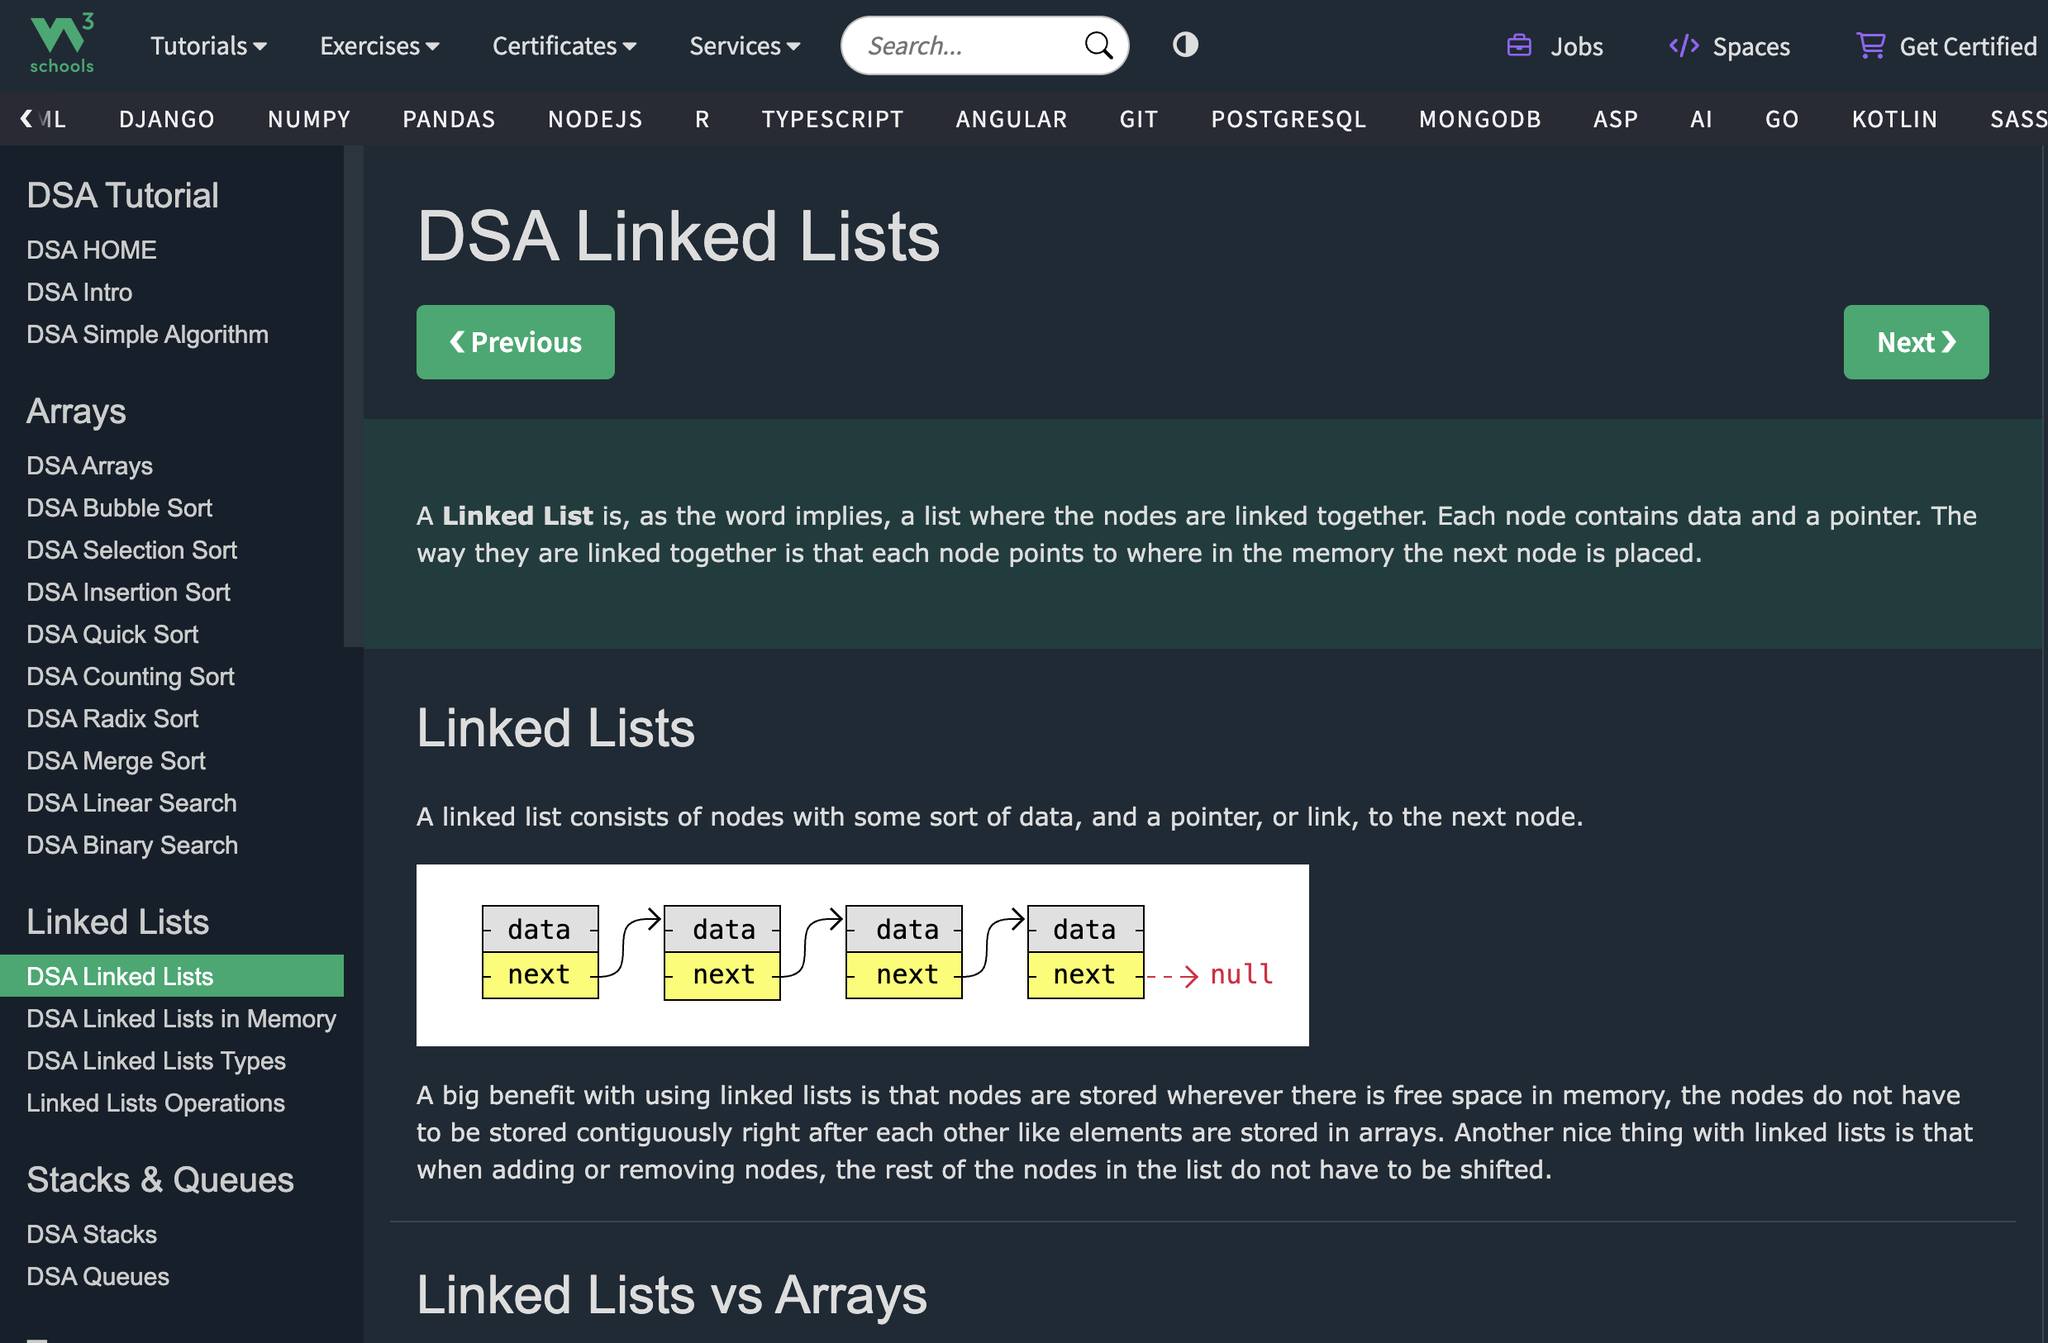This screenshot has width=2048, height=1343.
Task: Select R in topic bar
Action: pyautogui.click(x=702, y=119)
